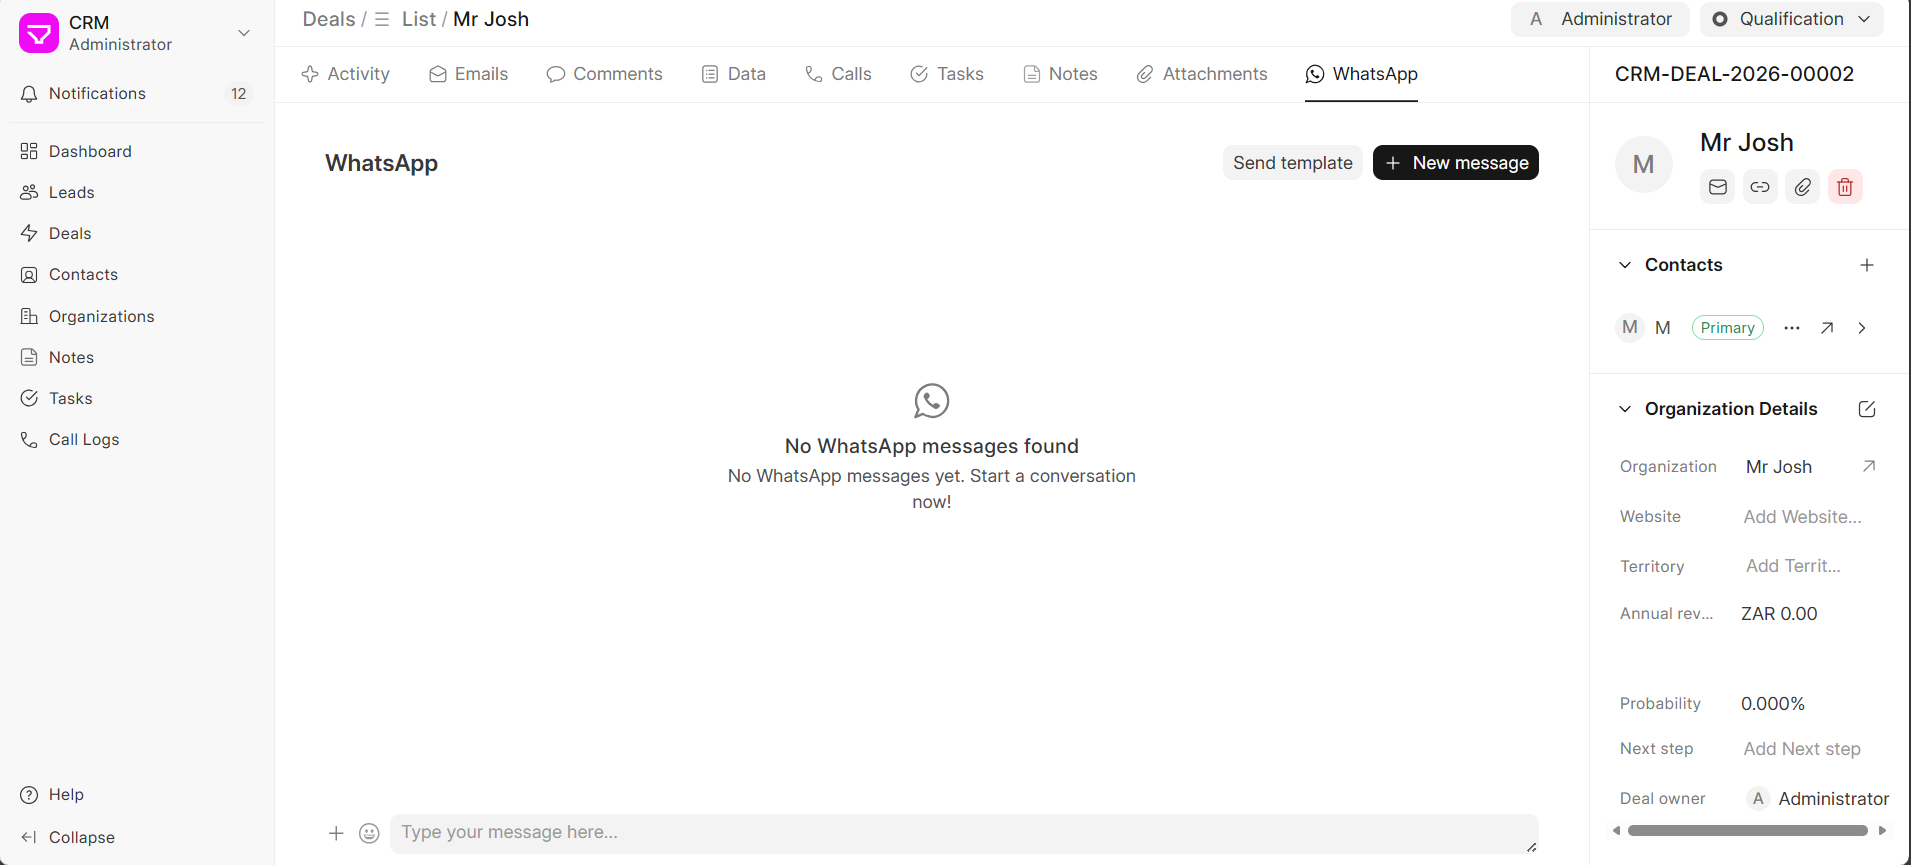Expand the CRM Administrator workspace menu
Screen dimensions: 1911x865
(x=243, y=33)
